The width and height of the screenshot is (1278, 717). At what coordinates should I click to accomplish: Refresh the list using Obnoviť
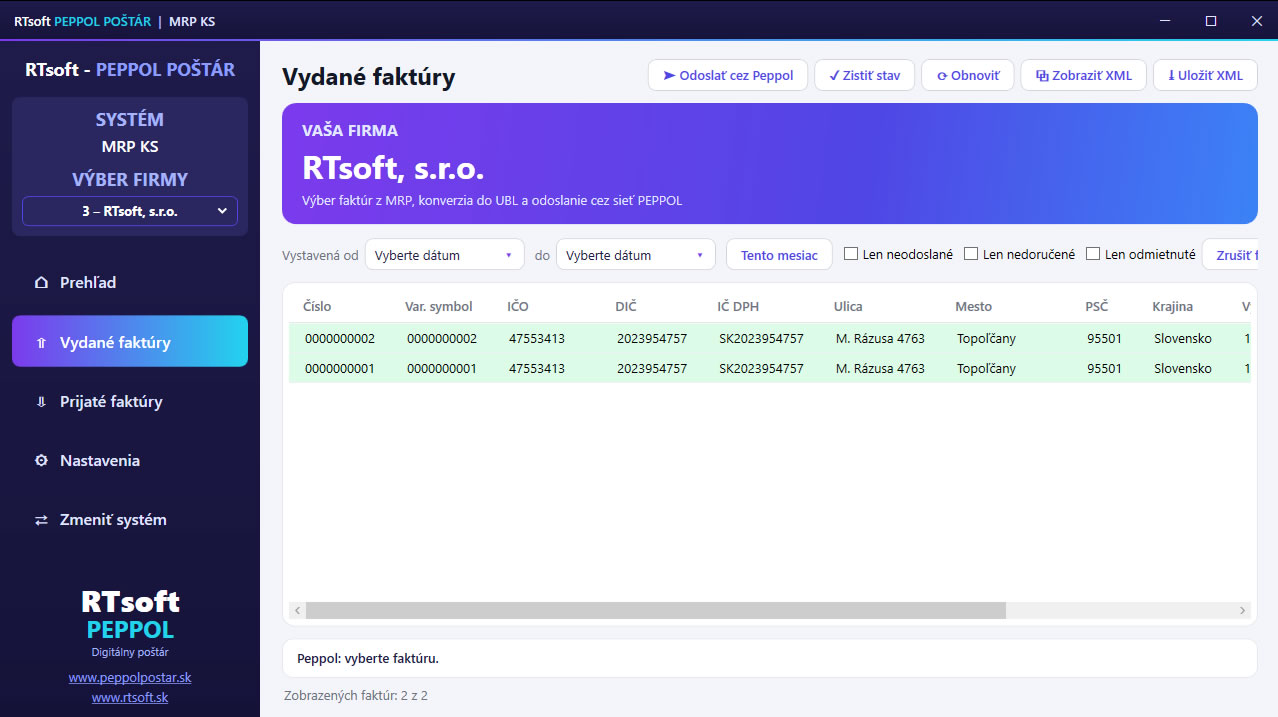(x=968, y=75)
